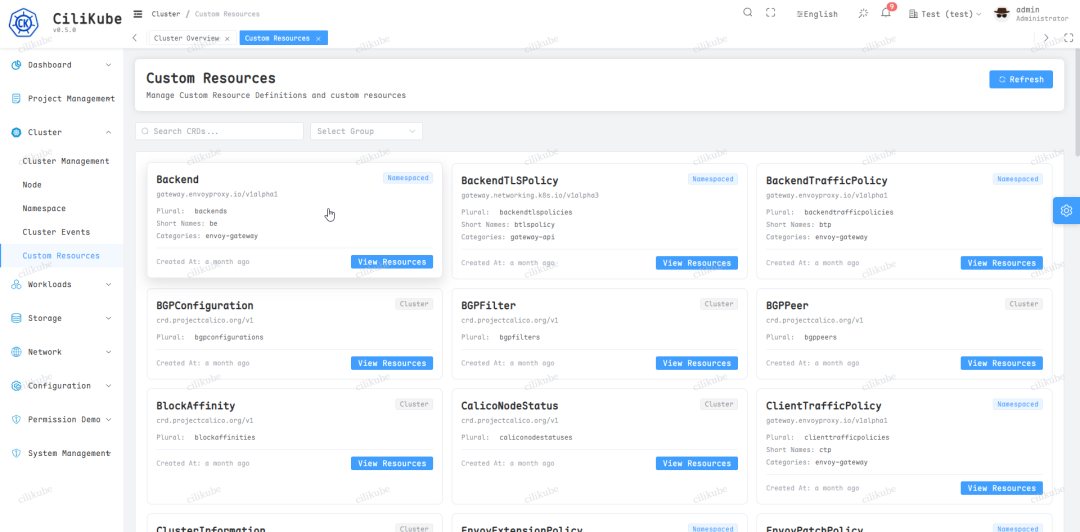View Resources for CalicoNodeStatus
Image resolution: width=1080 pixels, height=532 pixels.
[x=696, y=463]
